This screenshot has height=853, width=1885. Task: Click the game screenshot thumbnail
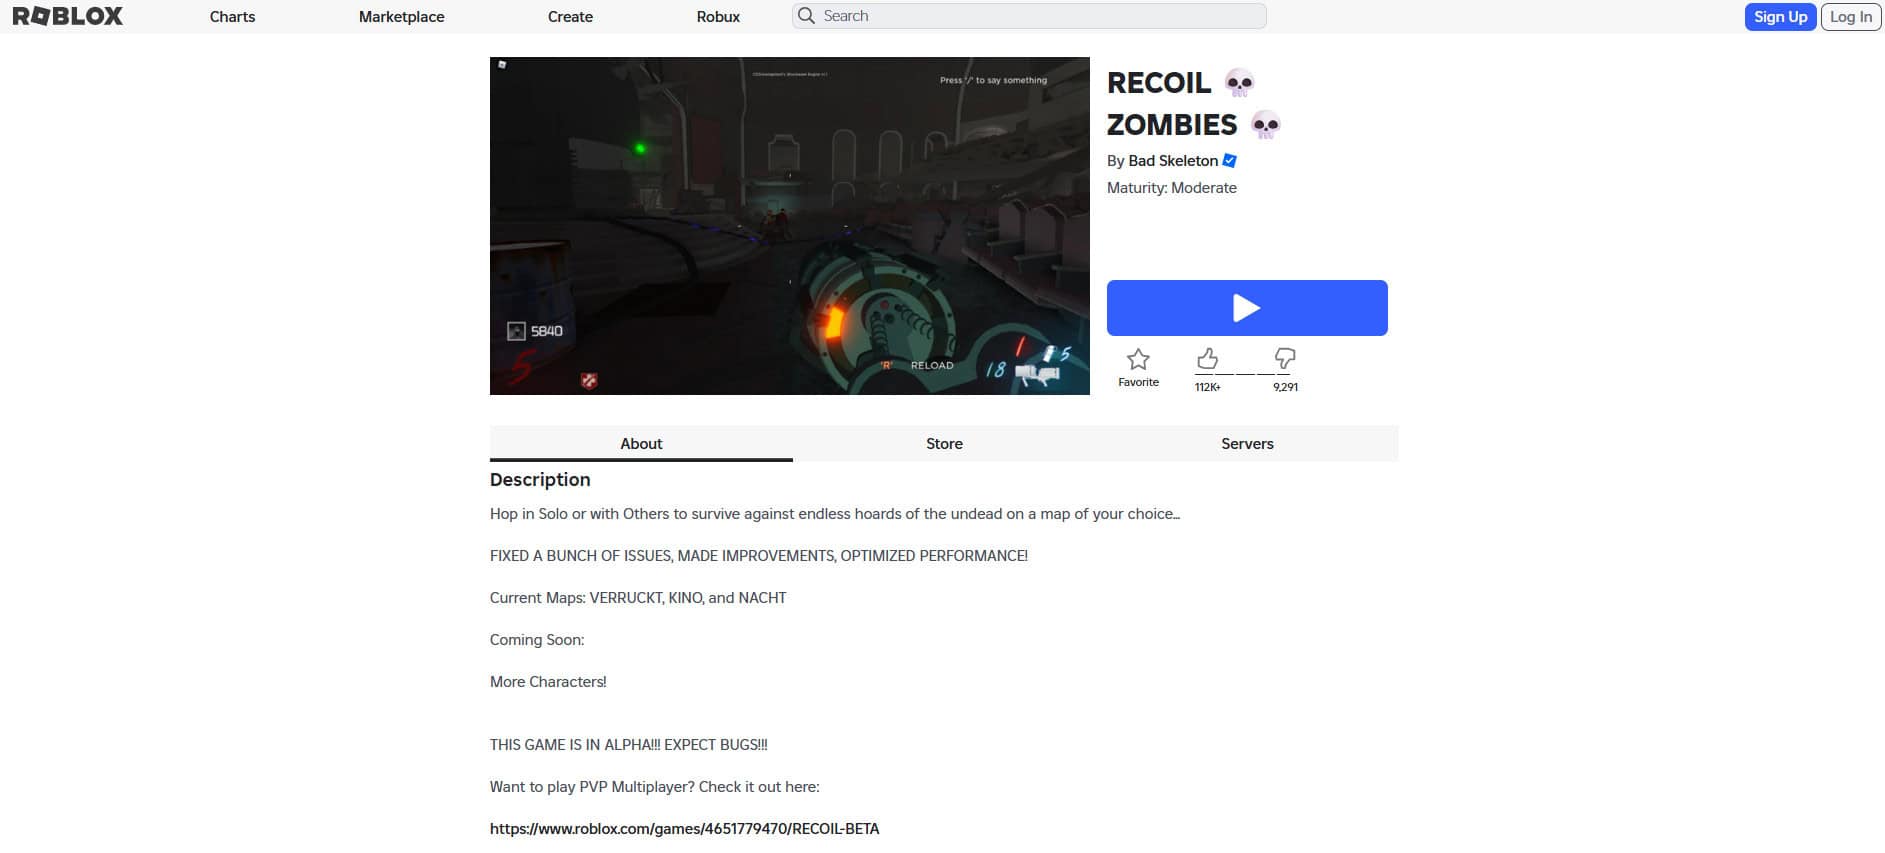tap(790, 226)
